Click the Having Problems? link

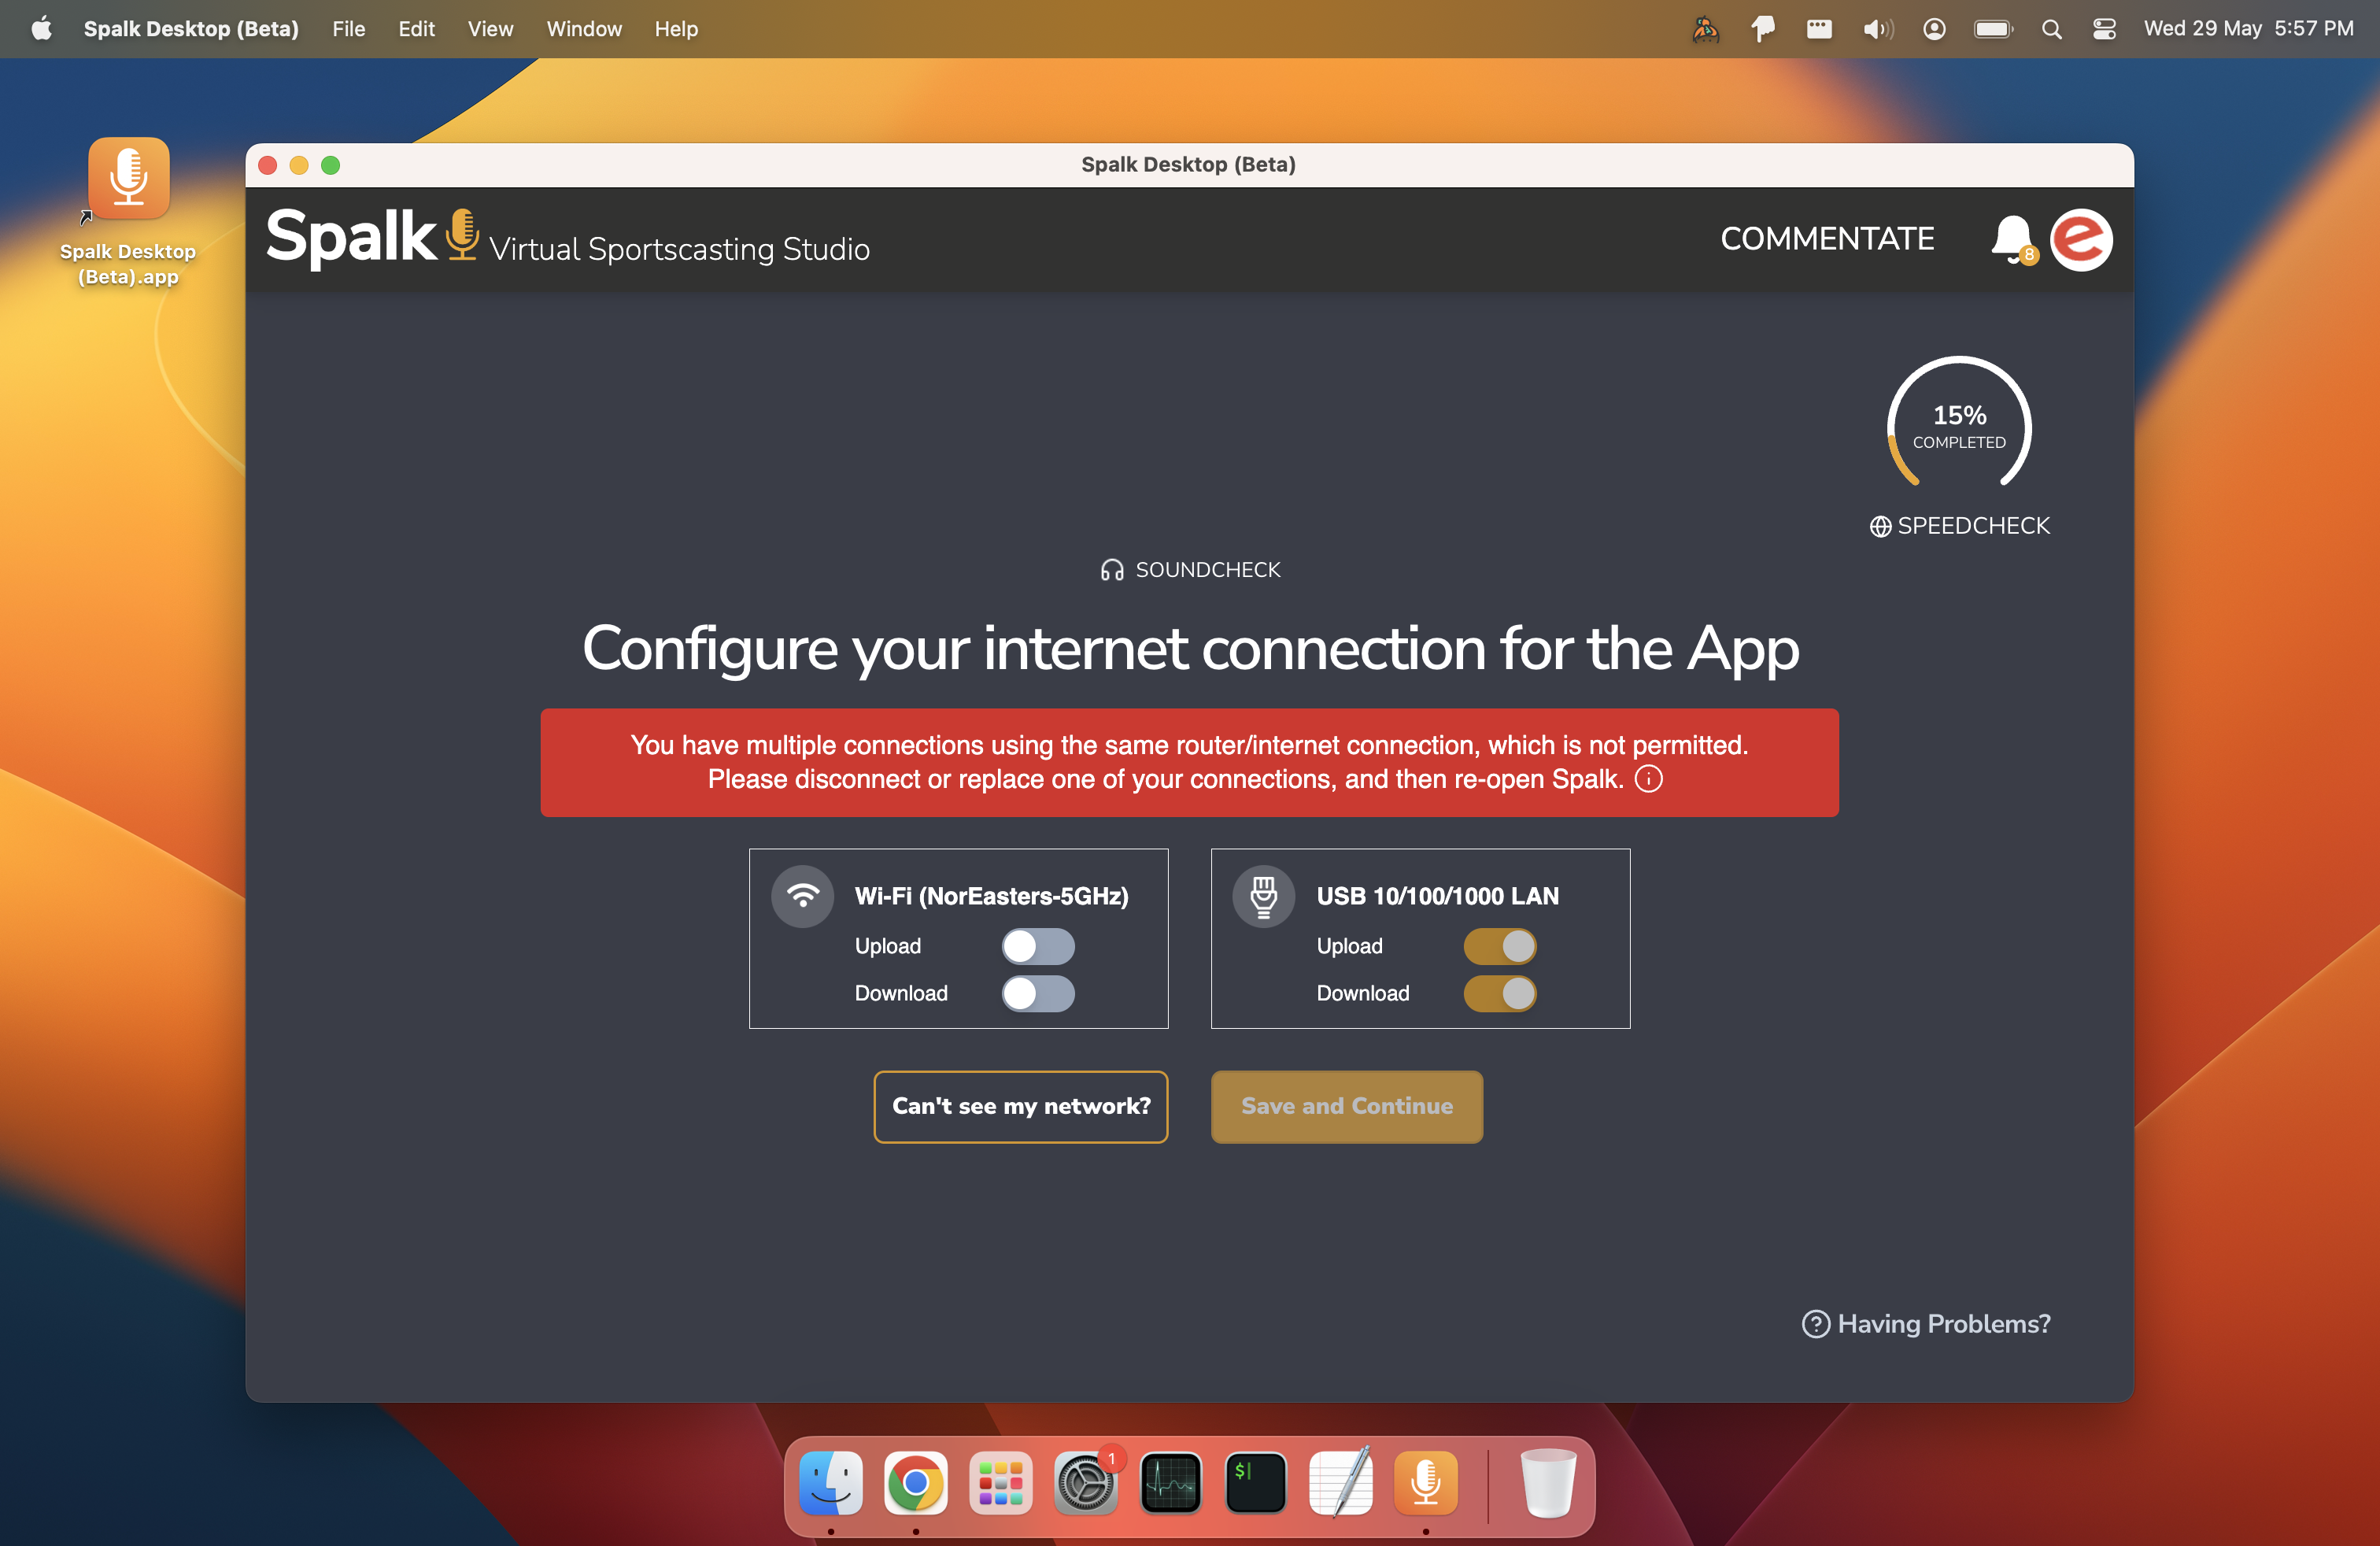point(1926,1324)
